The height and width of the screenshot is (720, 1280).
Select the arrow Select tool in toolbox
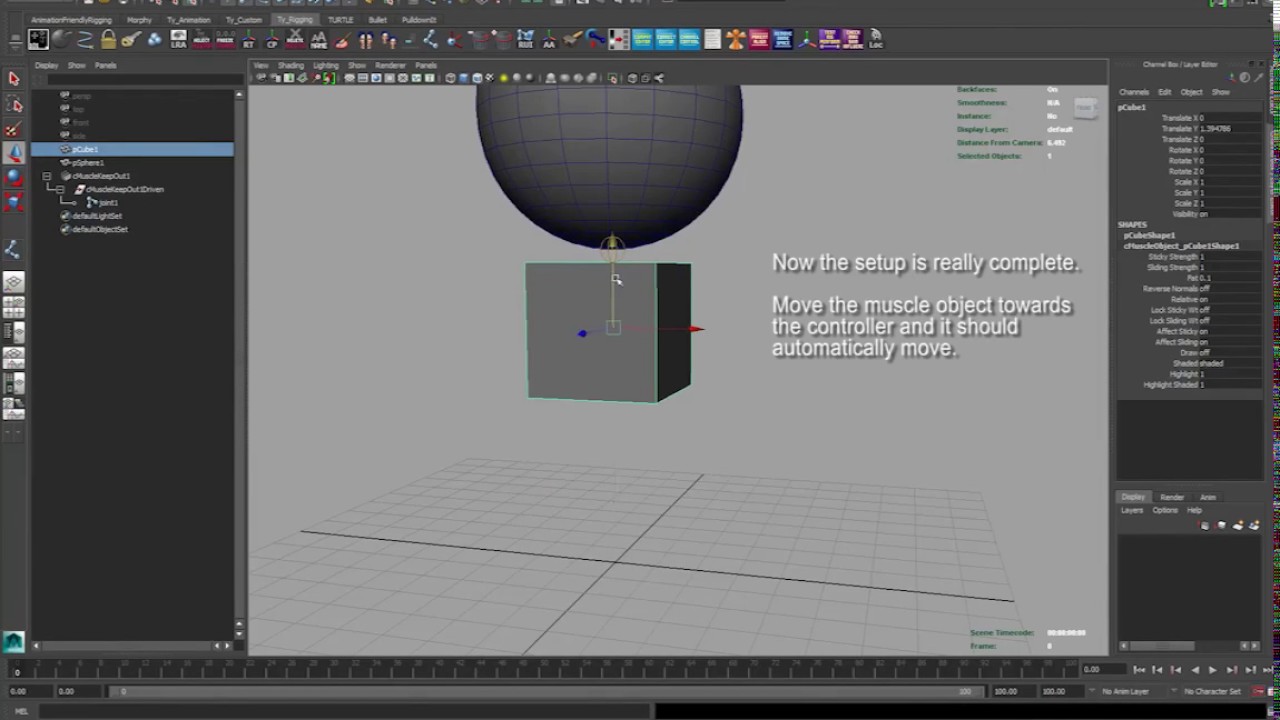coord(14,79)
